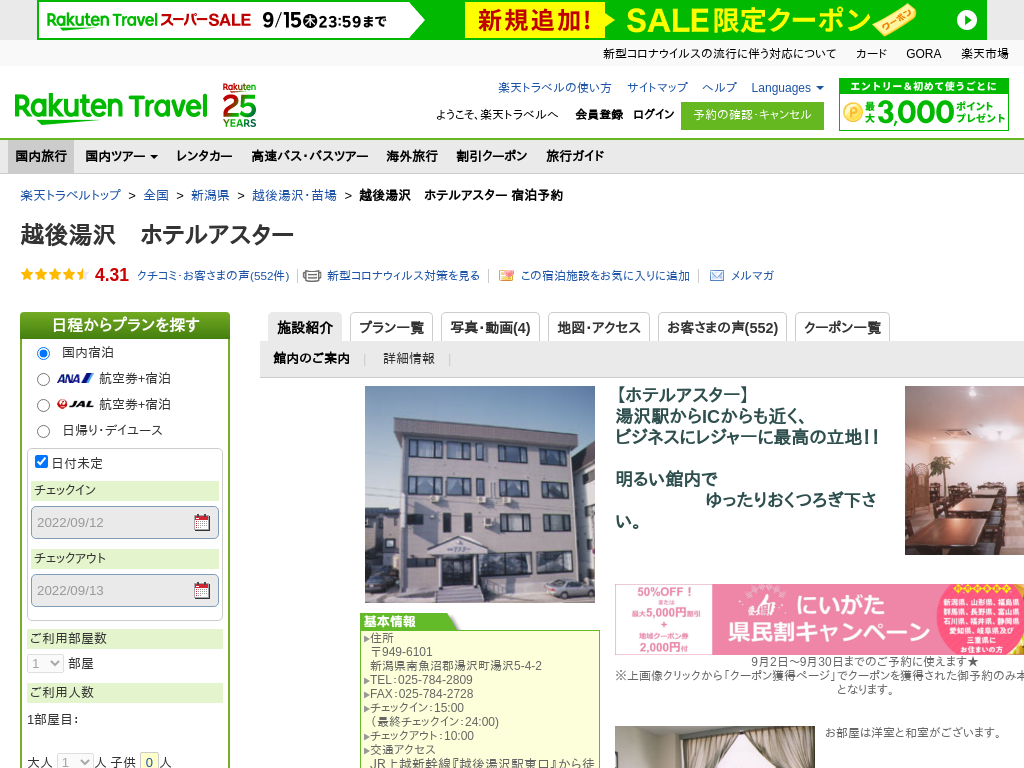Open the GORA link in top bar
The width and height of the screenshot is (1024, 768).
[923, 54]
